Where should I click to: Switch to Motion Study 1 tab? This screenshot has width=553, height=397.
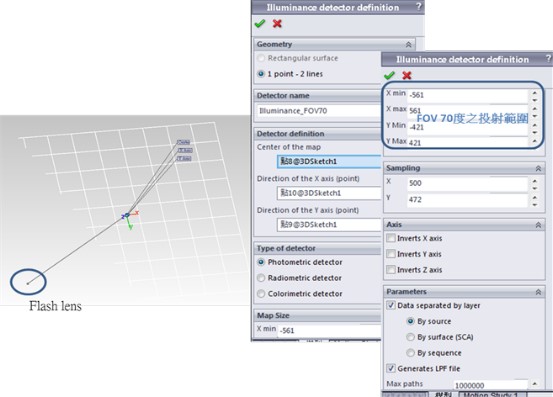pyautogui.click(x=493, y=394)
